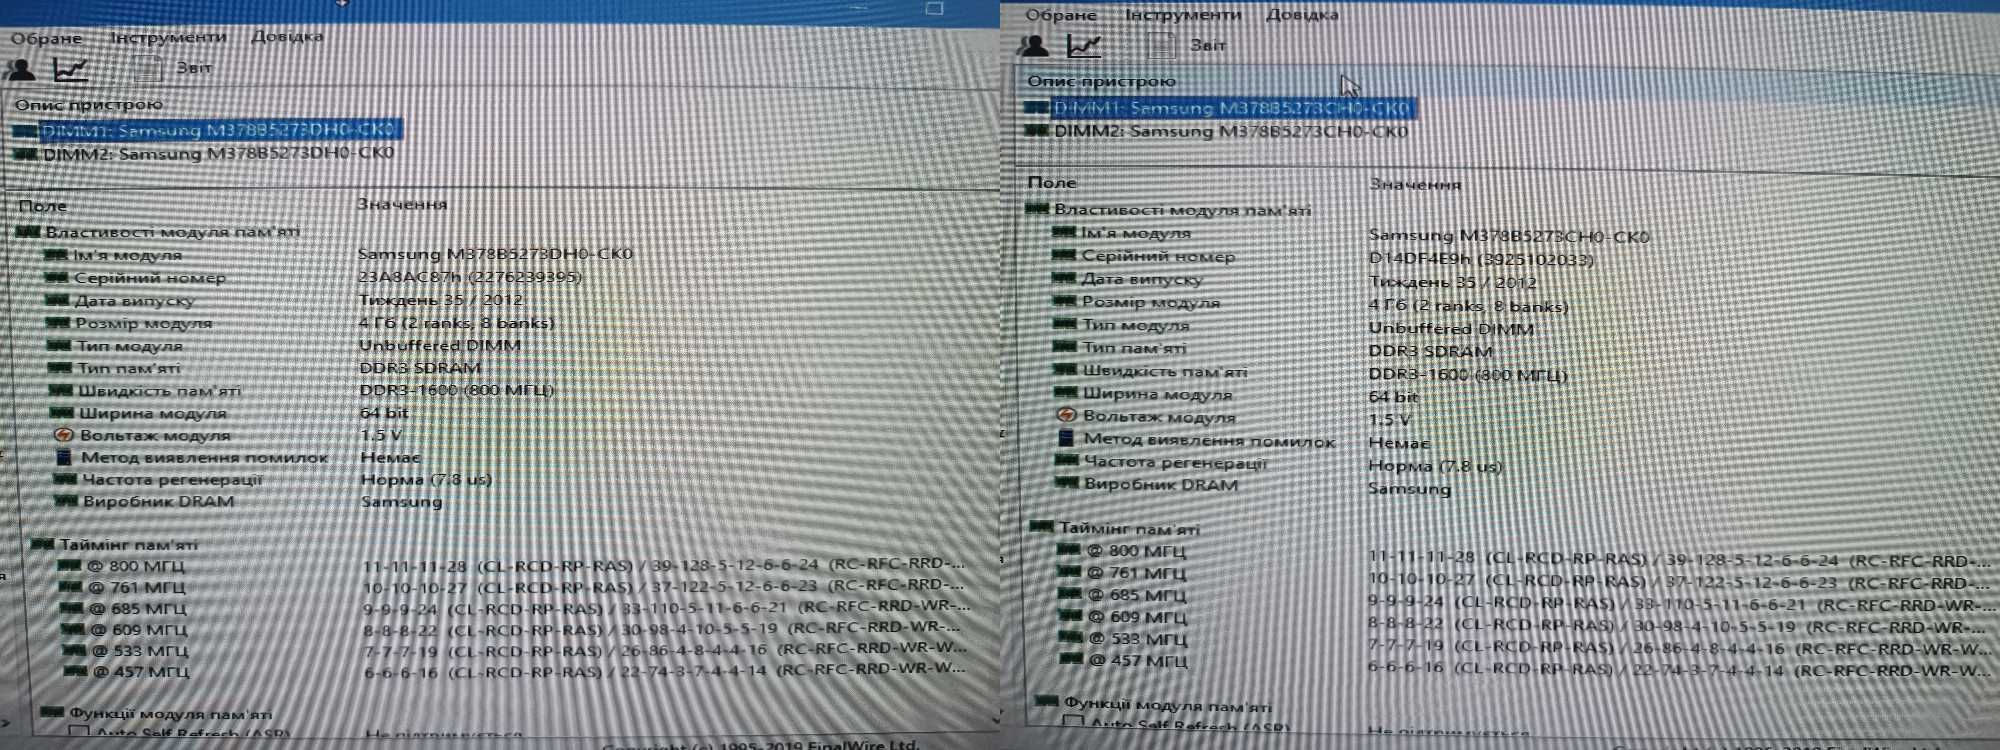Viewport: 2000px width, 750px height.
Task: Click the report page icon beside Звіт, right window
Action: (x=1160, y=45)
